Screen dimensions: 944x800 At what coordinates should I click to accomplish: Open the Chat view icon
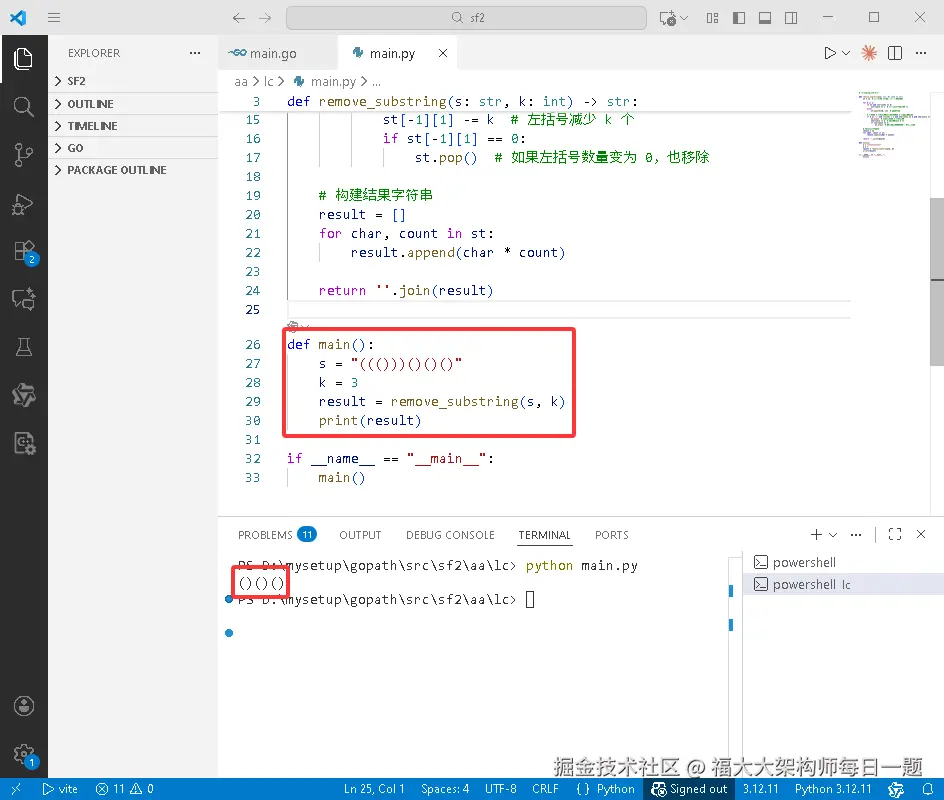[x=23, y=299]
